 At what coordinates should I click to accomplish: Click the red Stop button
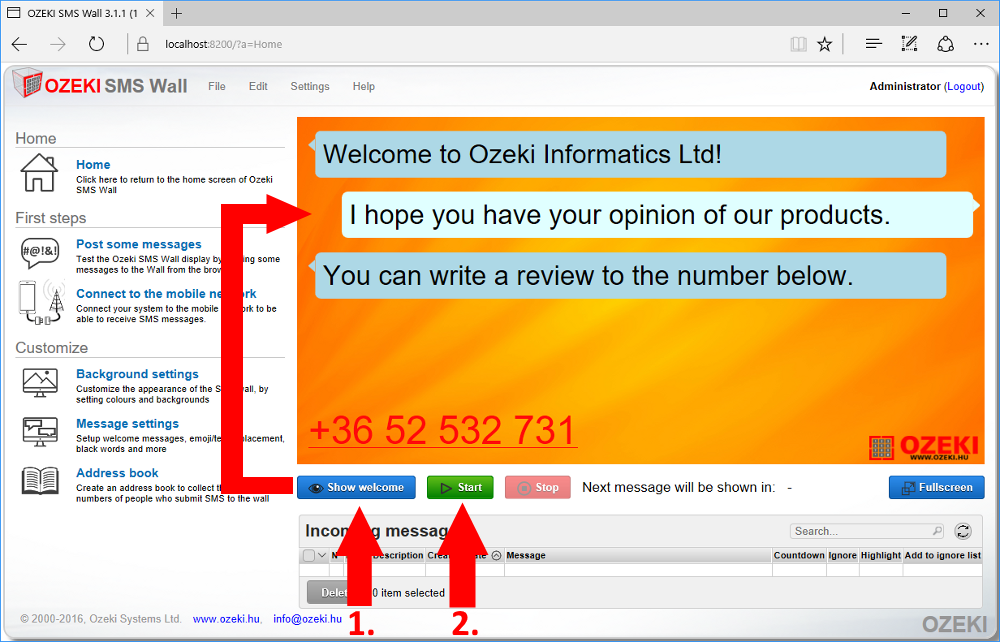538,488
